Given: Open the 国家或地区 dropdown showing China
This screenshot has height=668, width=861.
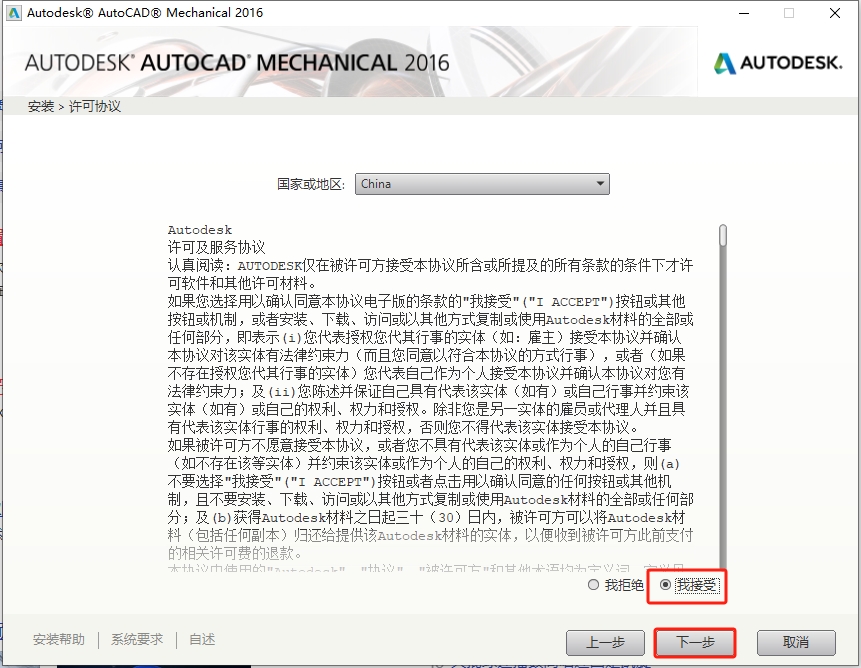Looking at the screenshot, I should tap(482, 184).
